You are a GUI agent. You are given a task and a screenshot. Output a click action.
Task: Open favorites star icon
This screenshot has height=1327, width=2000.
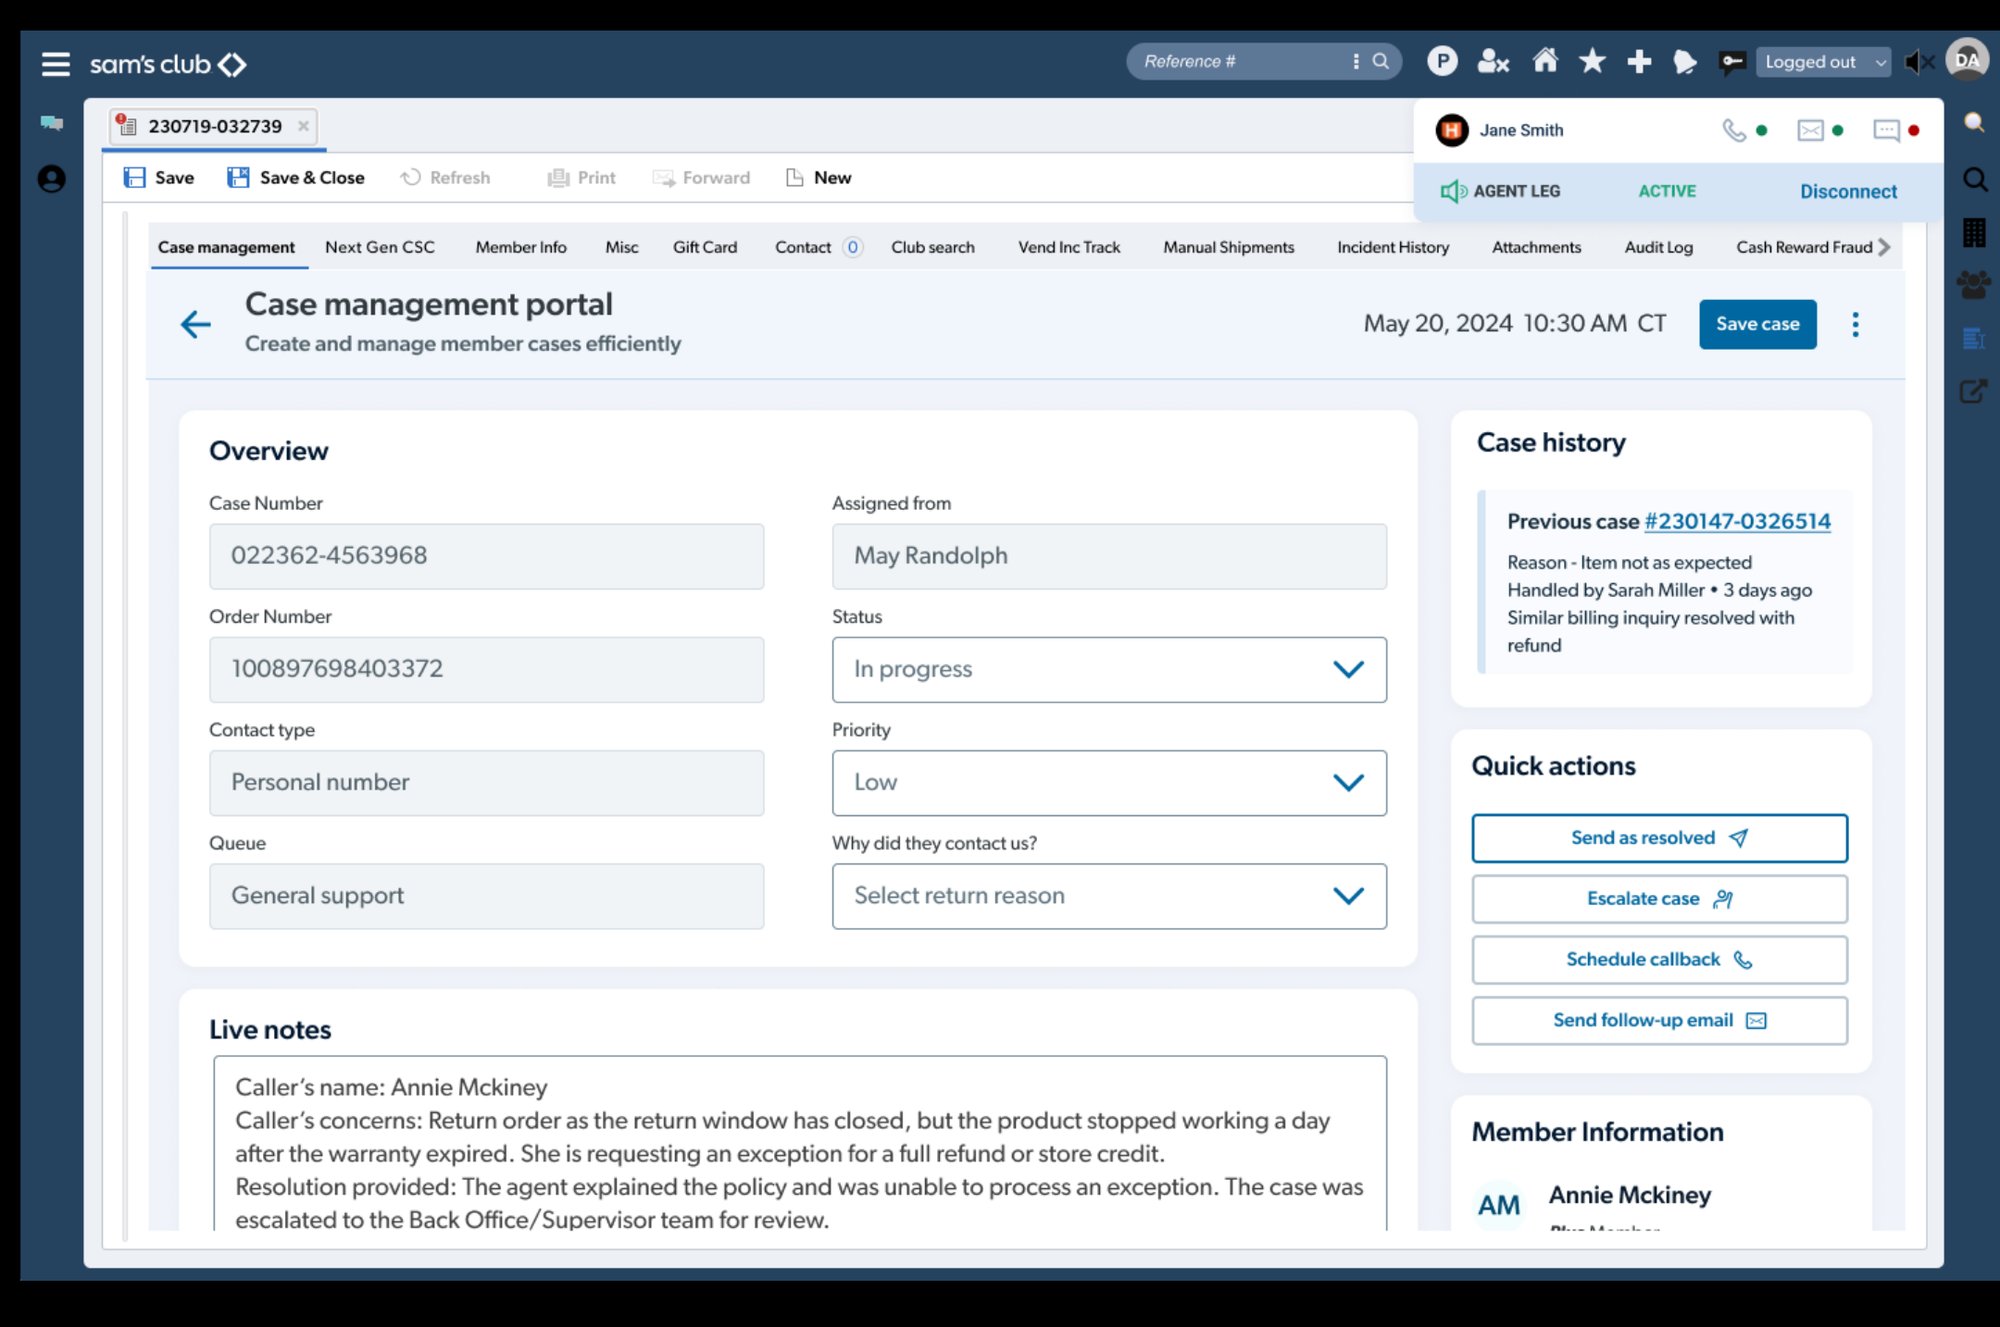pyautogui.click(x=1592, y=61)
